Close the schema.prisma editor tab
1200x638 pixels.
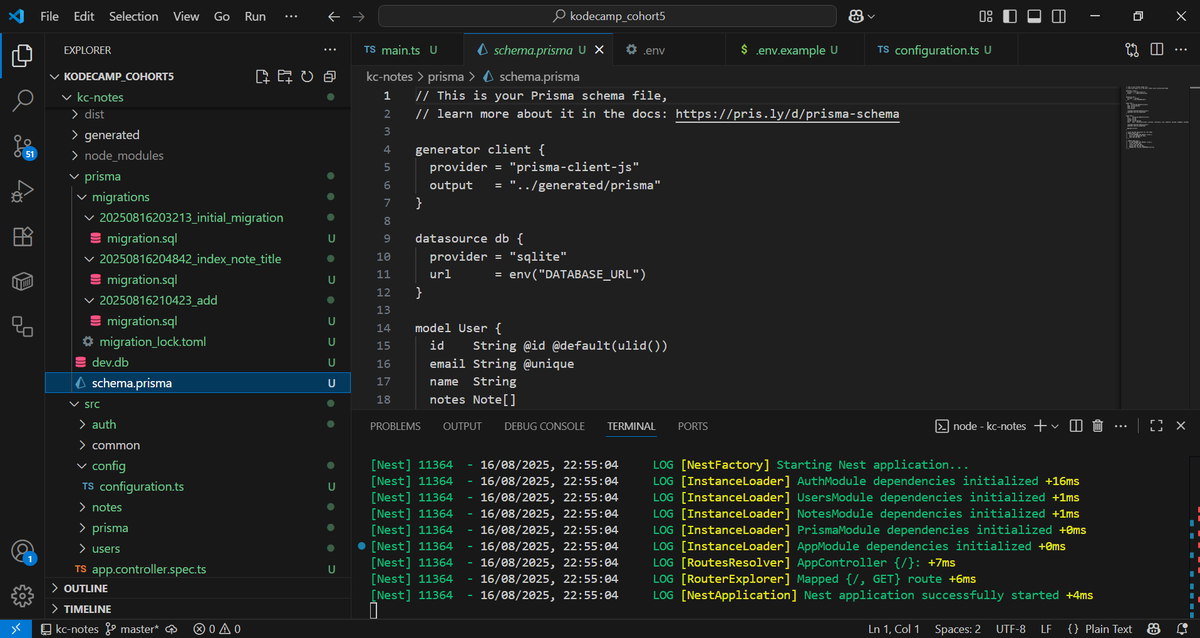[x=600, y=49]
